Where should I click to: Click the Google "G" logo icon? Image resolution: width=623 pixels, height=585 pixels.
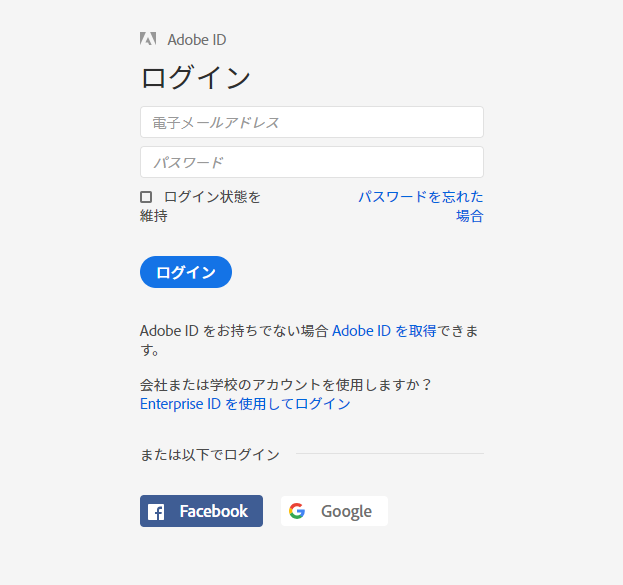pos(297,511)
